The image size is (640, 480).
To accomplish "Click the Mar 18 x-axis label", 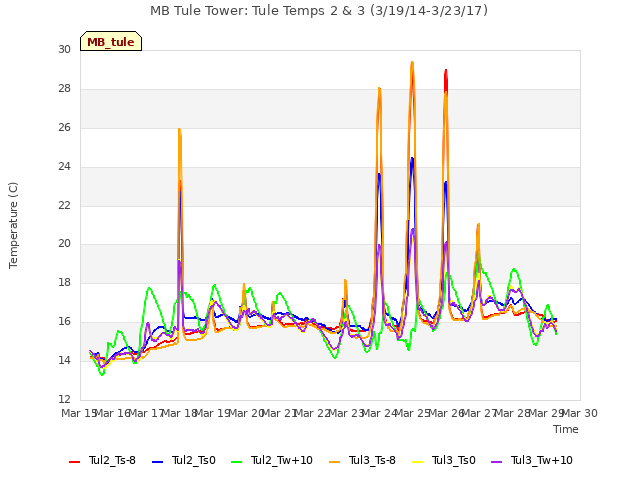I will coord(180,413).
